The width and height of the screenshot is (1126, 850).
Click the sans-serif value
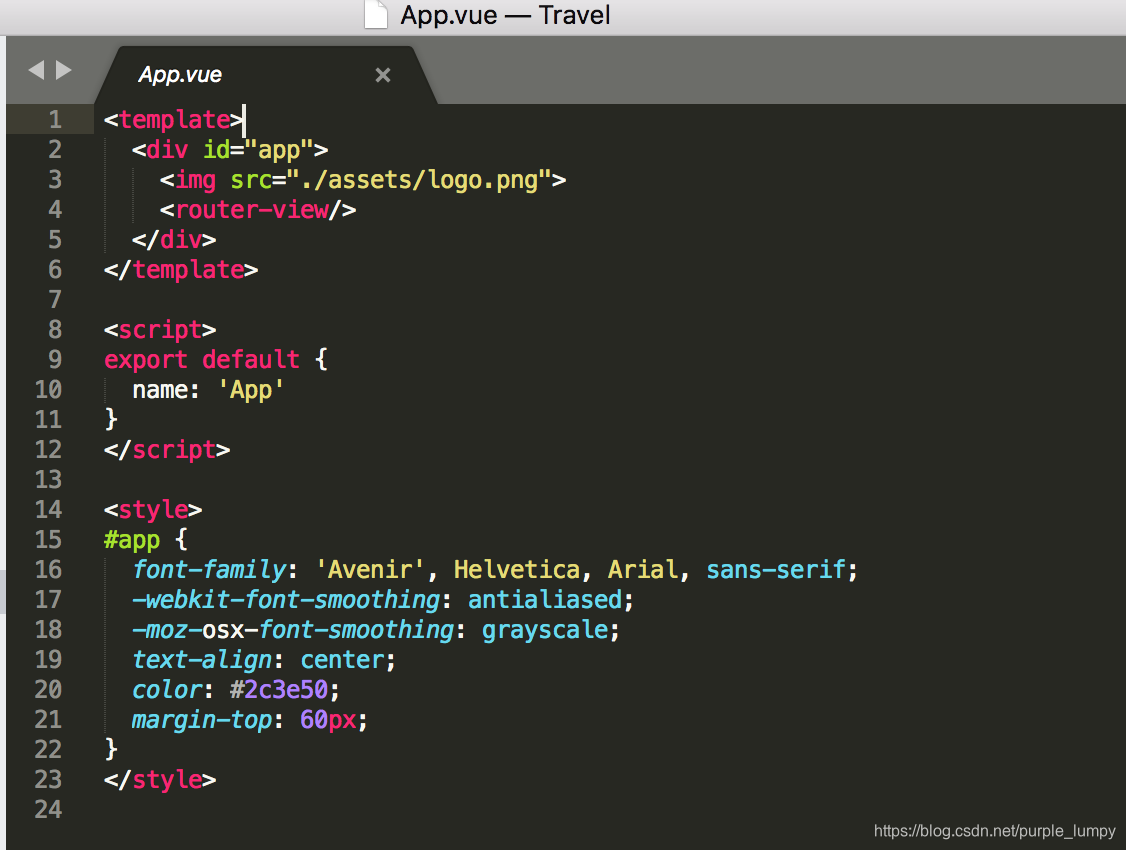tap(776, 570)
